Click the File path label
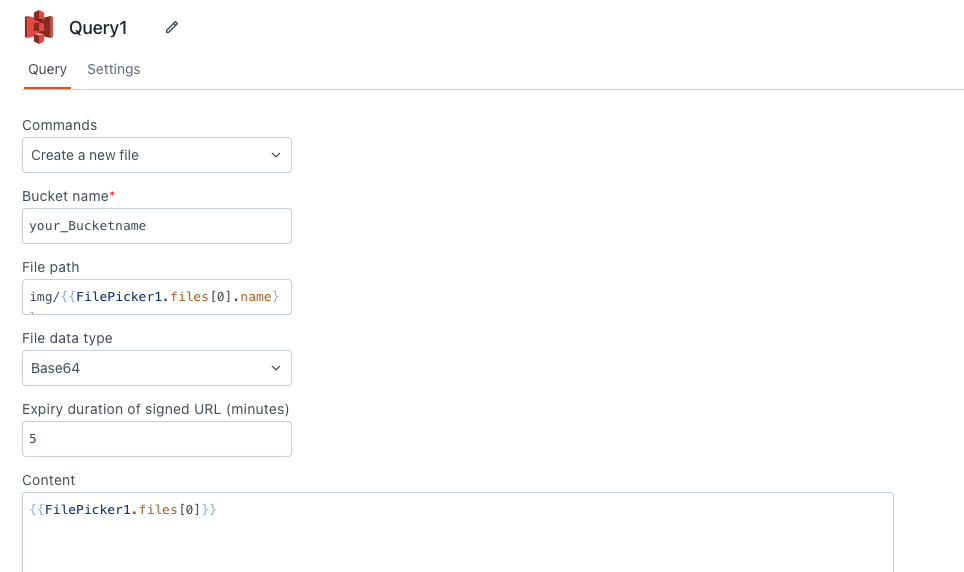Screen dimensions: 964x572 pyautogui.click(x=50, y=267)
